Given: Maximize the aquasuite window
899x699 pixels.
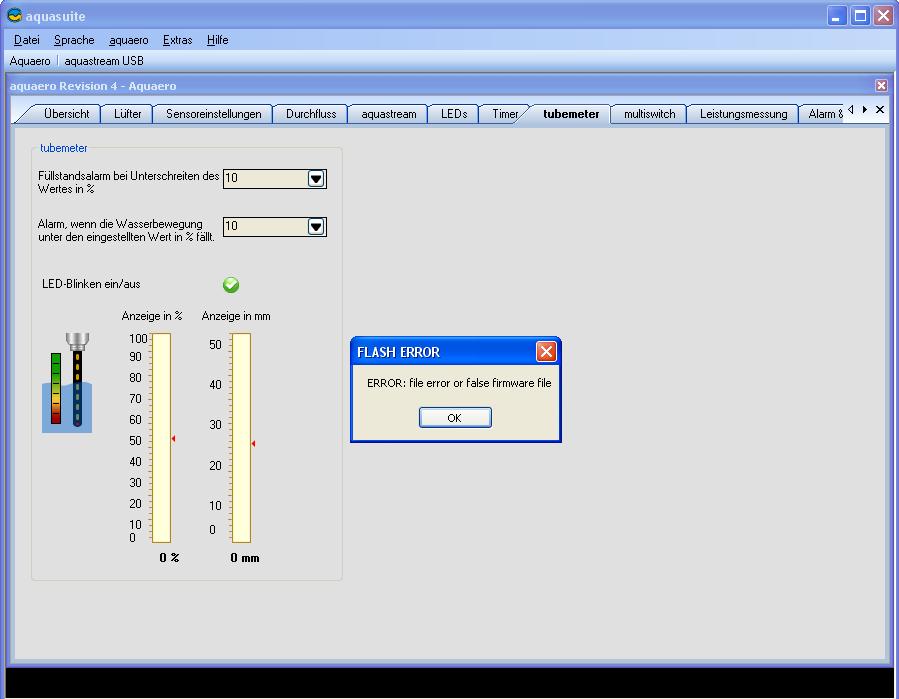Looking at the screenshot, I should click(861, 15).
